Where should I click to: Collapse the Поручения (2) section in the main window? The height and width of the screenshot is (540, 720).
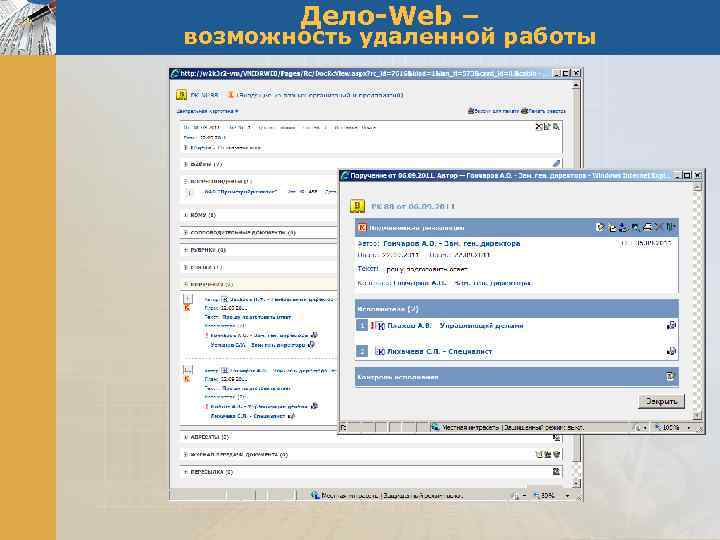point(186,284)
